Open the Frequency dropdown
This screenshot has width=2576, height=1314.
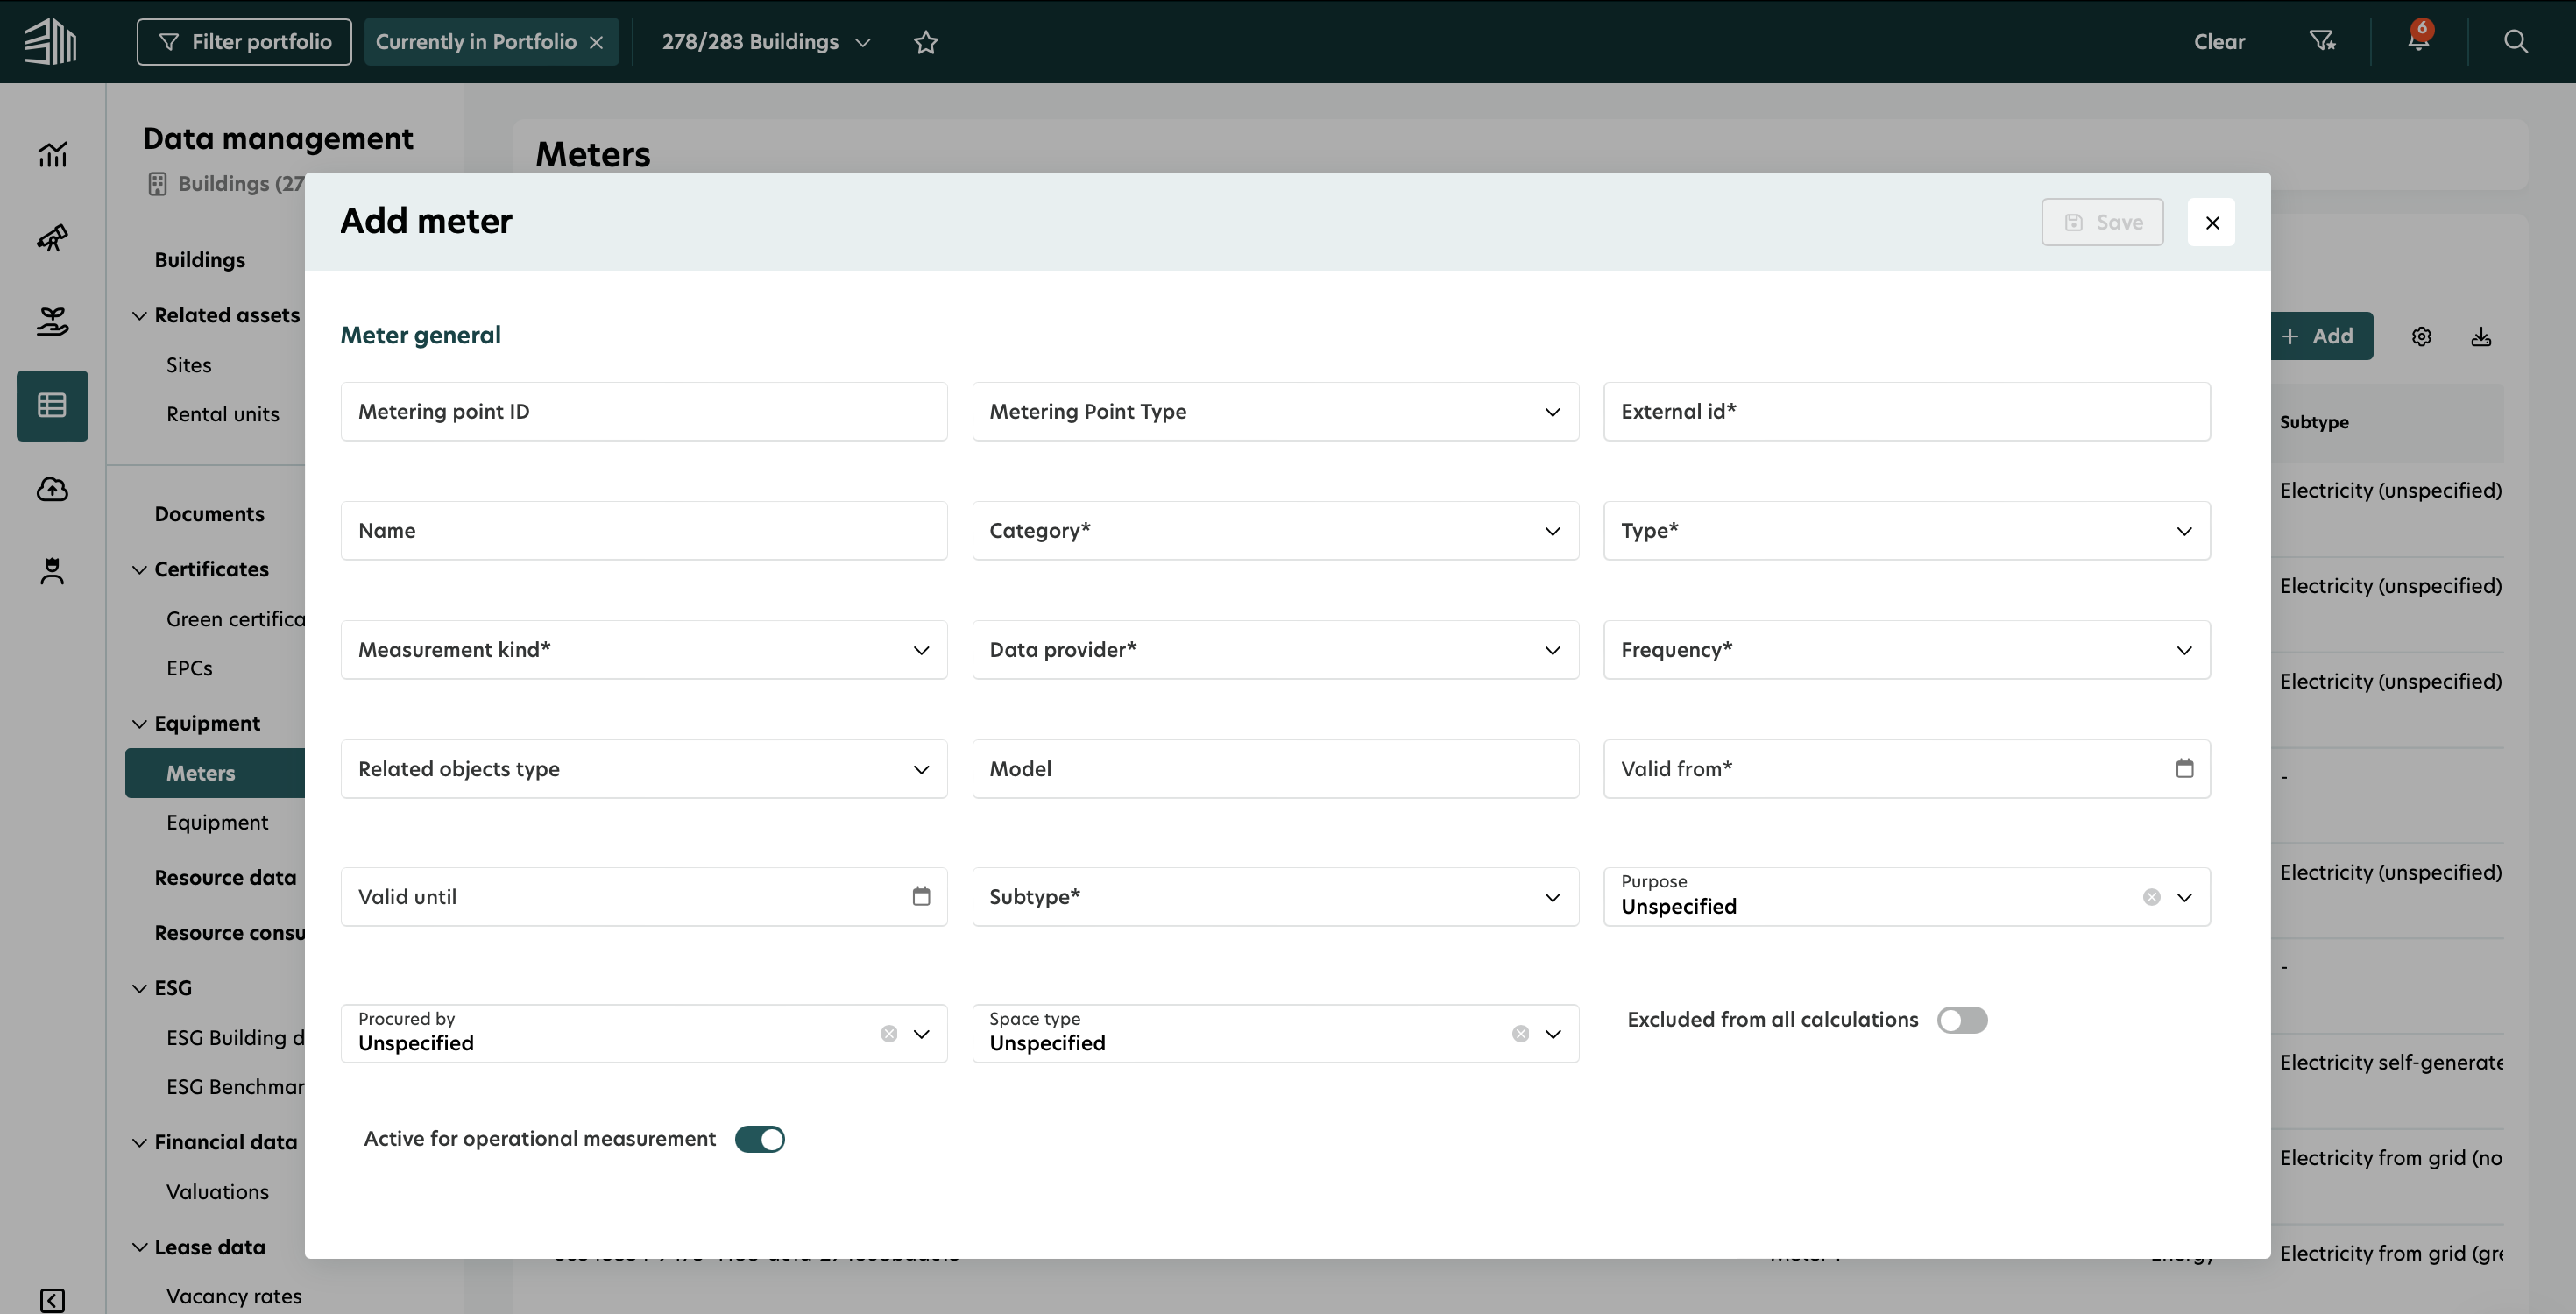coord(1906,650)
